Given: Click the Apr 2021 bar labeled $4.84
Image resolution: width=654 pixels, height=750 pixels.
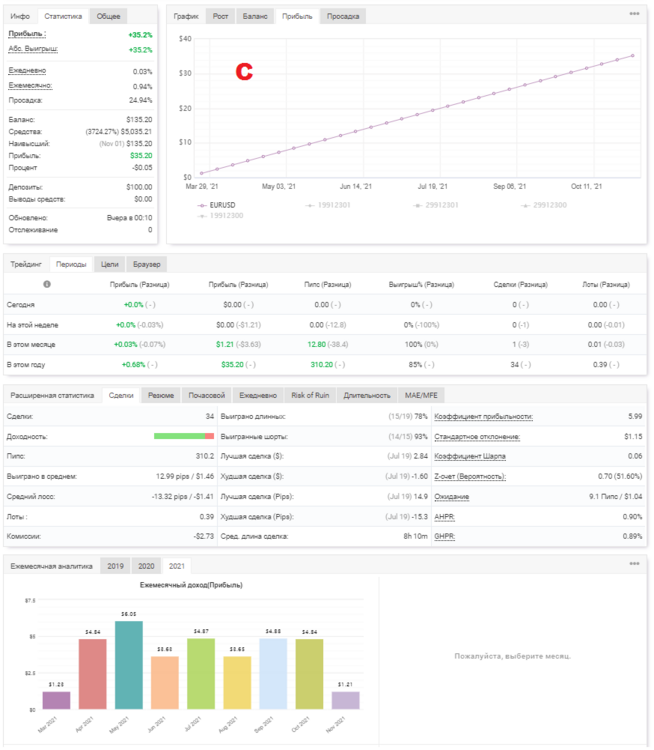Looking at the screenshot, I should click(92, 674).
